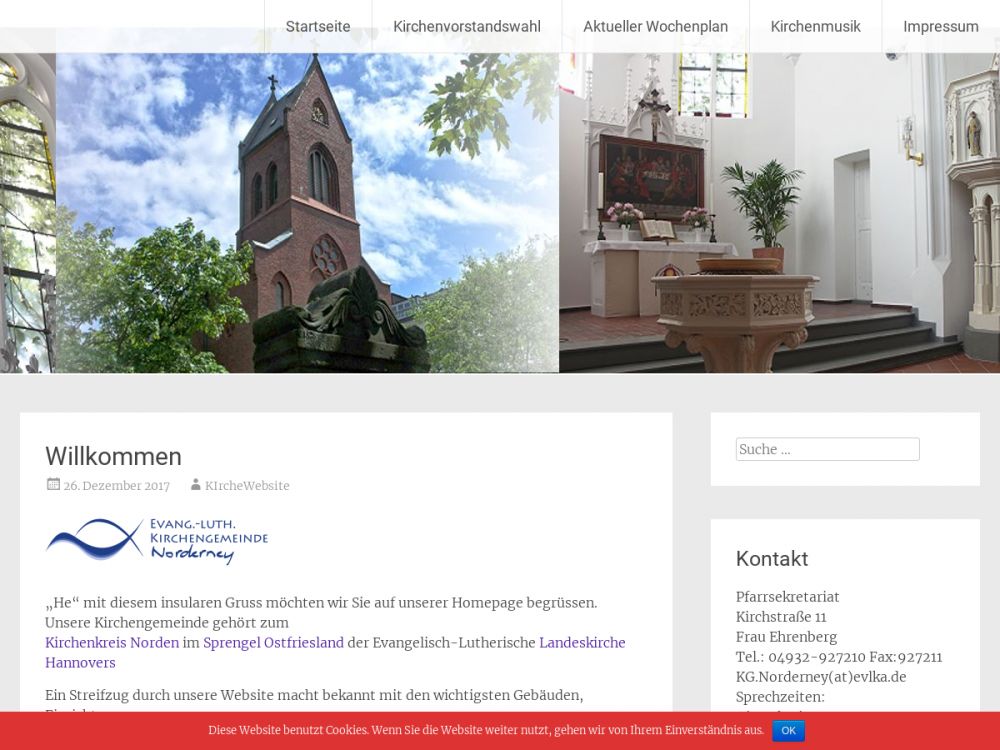Open Aktueller Wochenplan in navigation
The height and width of the screenshot is (750, 1000).
655,27
